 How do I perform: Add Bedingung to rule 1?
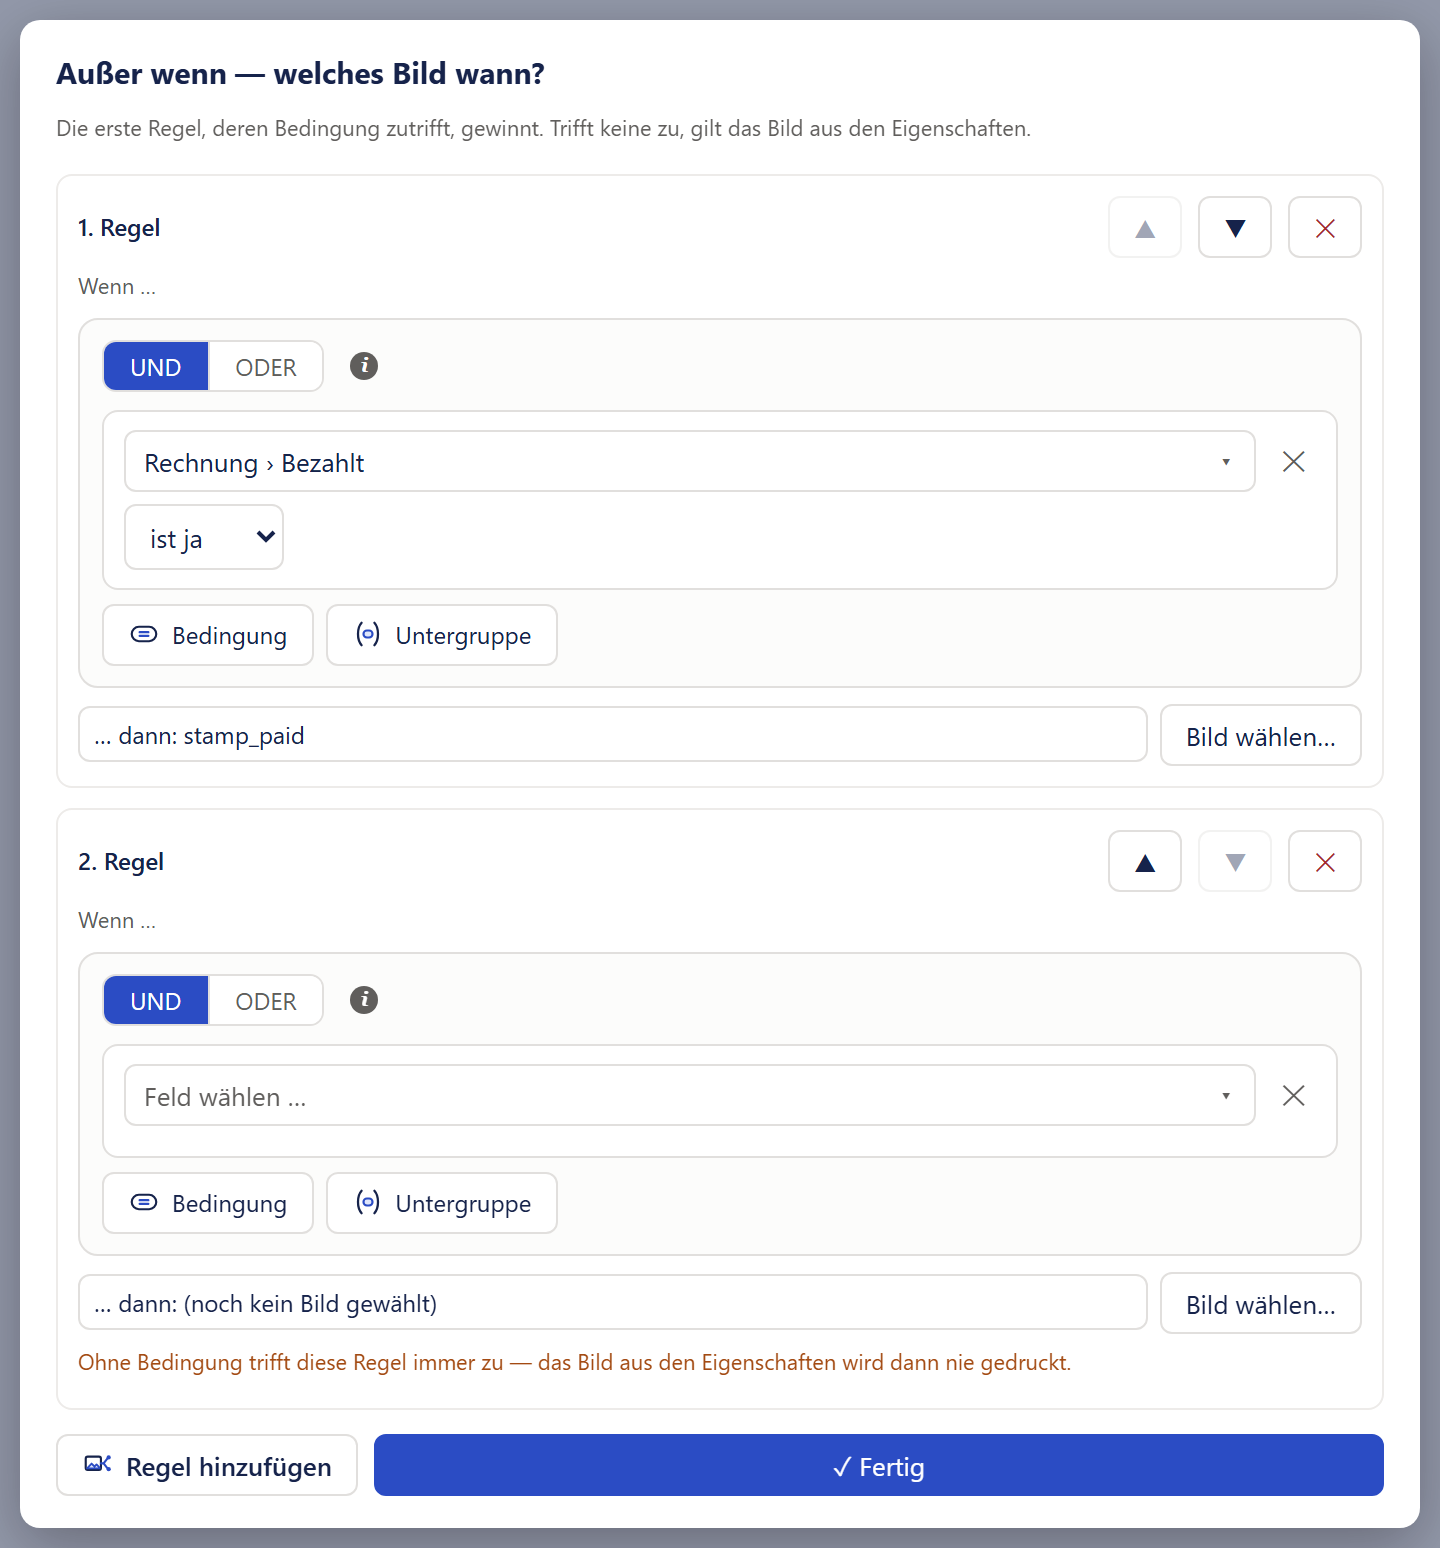(208, 635)
